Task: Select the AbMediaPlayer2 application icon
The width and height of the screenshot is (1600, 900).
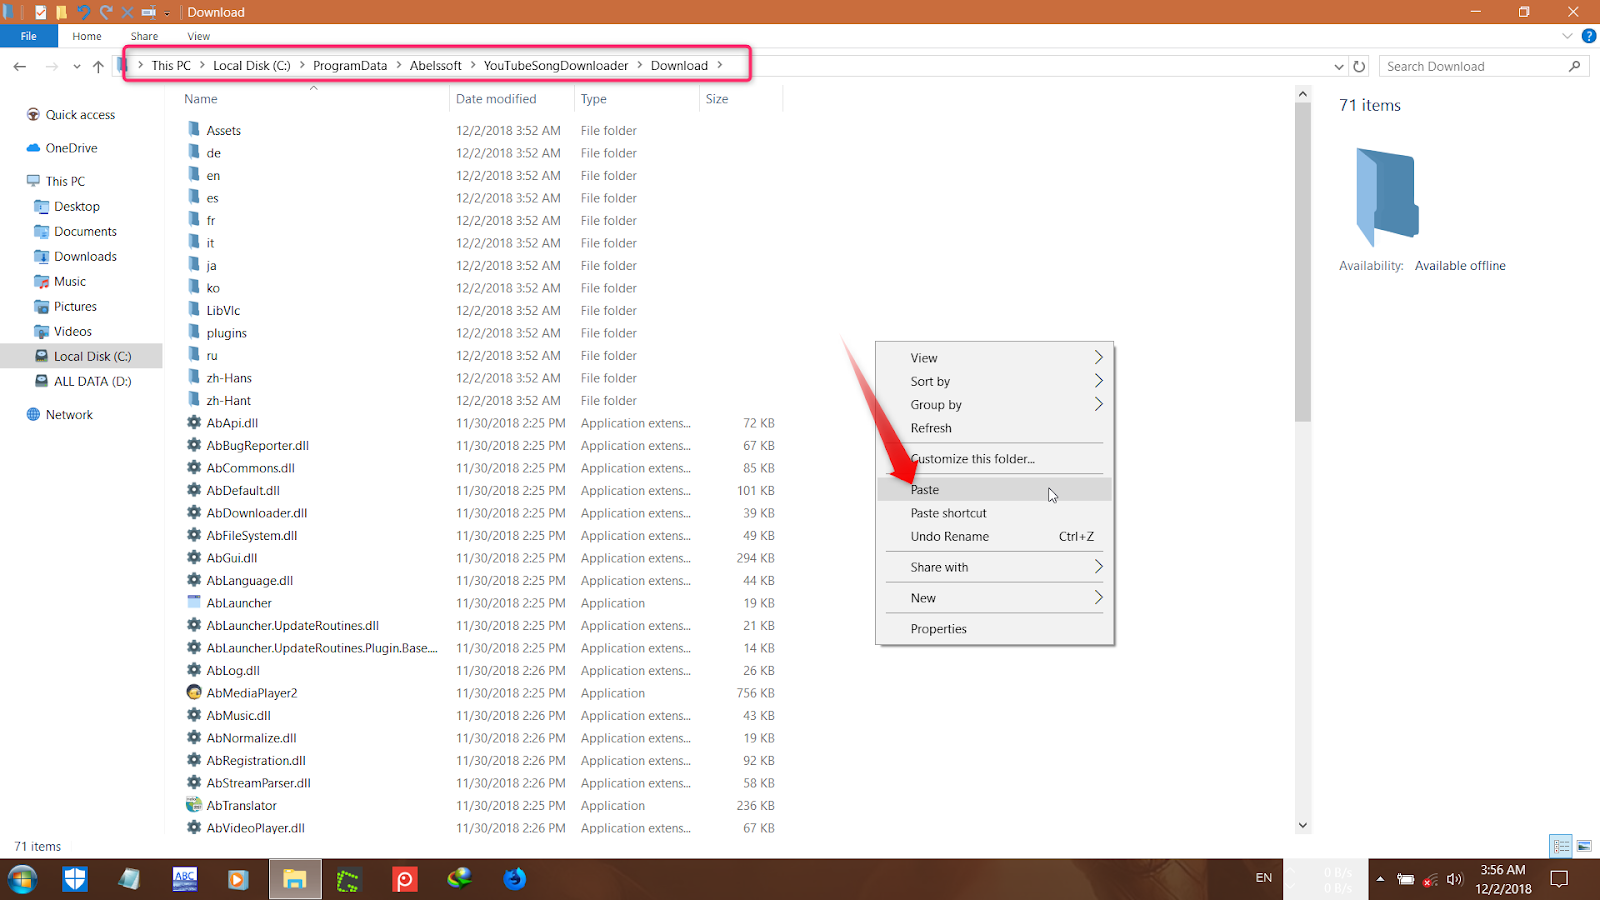Action: (x=194, y=693)
